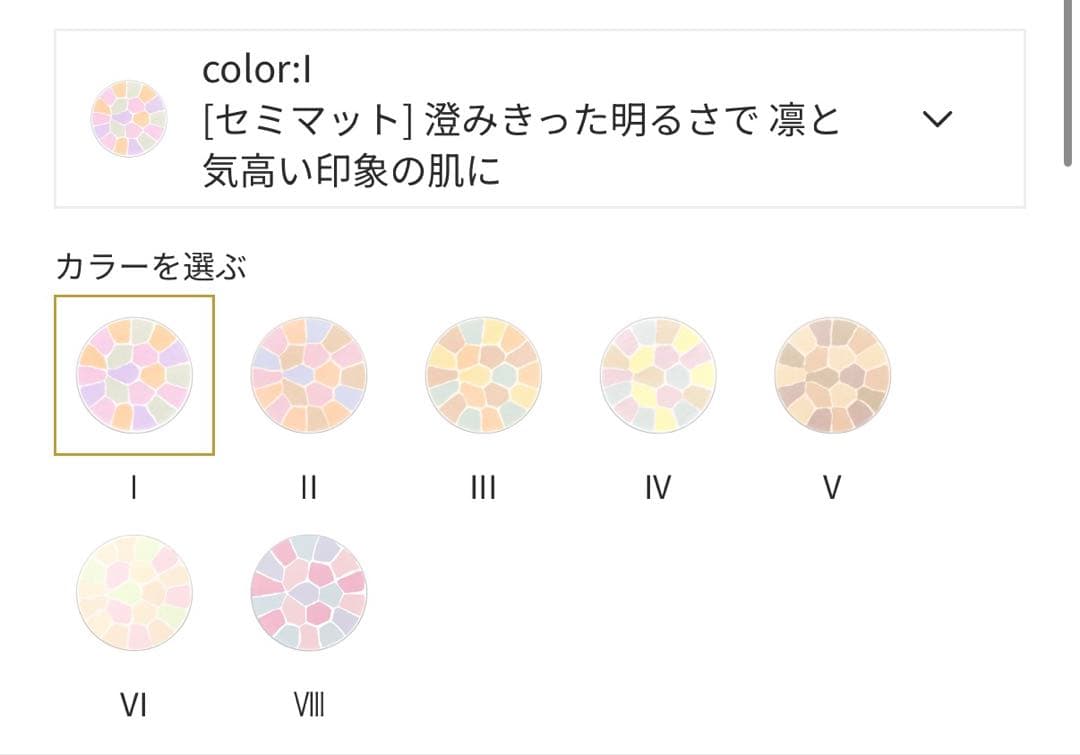Select the color VIII pink powder swatch

pyautogui.click(x=309, y=592)
